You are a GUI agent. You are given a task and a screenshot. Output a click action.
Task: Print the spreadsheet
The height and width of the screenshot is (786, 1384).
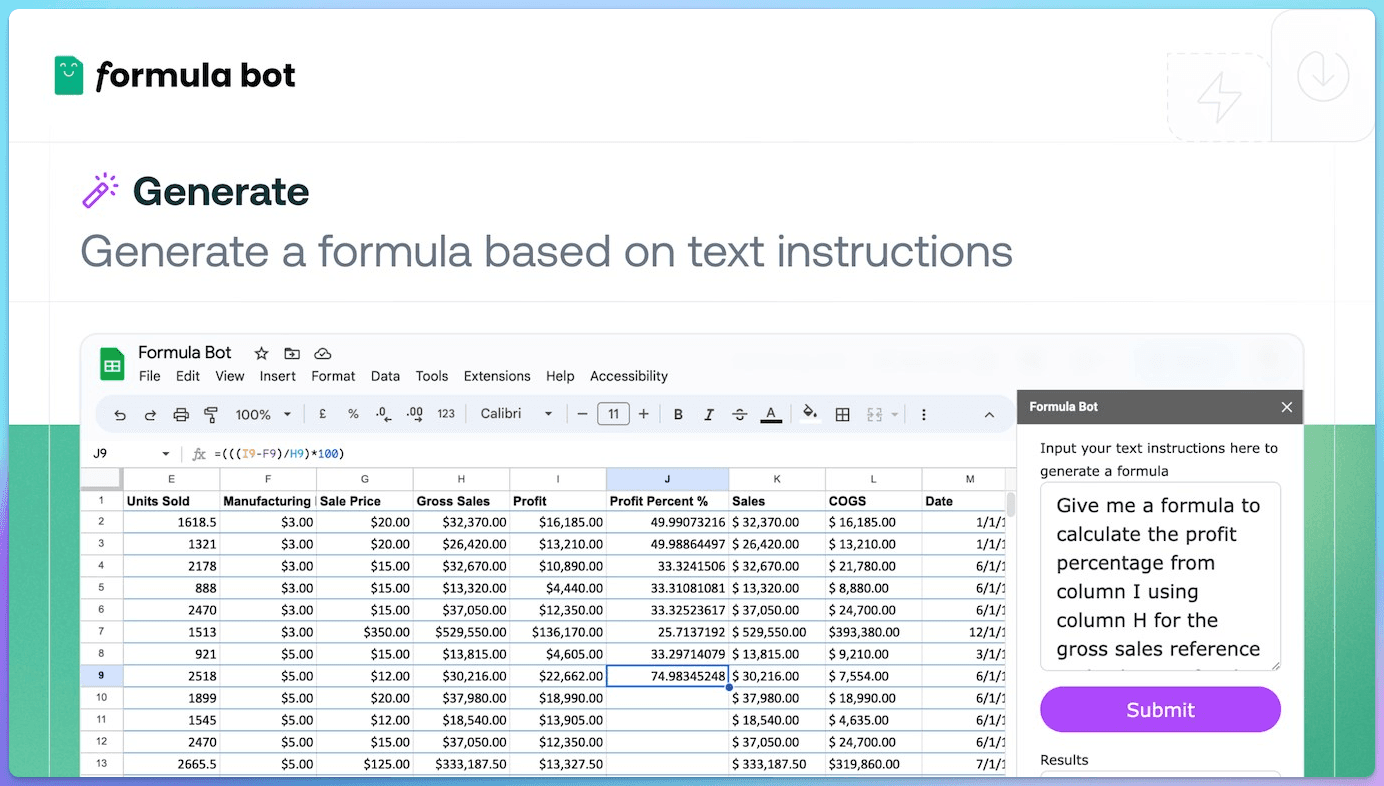click(x=181, y=414)
